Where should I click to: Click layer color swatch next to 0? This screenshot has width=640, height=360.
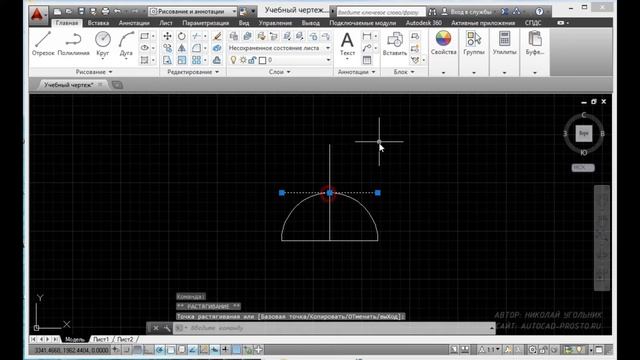click(x=262, y=60)
